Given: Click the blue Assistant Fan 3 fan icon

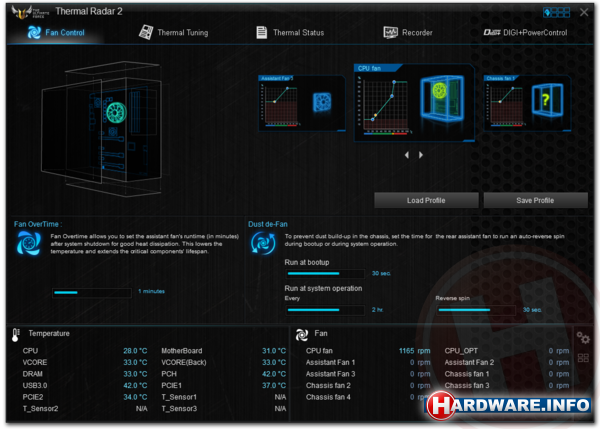Looking at the screenshot, I should pos(322,102).
